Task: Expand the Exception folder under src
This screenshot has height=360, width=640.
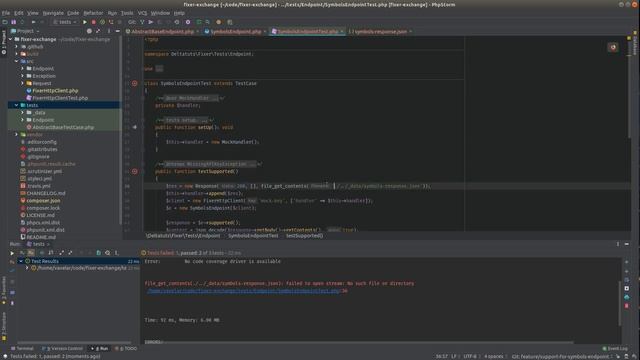Action: click(x=22, y=76)
